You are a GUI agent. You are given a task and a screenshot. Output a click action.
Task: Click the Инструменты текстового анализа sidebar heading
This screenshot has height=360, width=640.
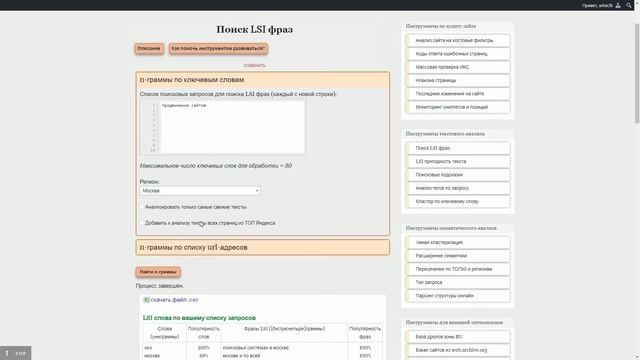coord(445,134)
